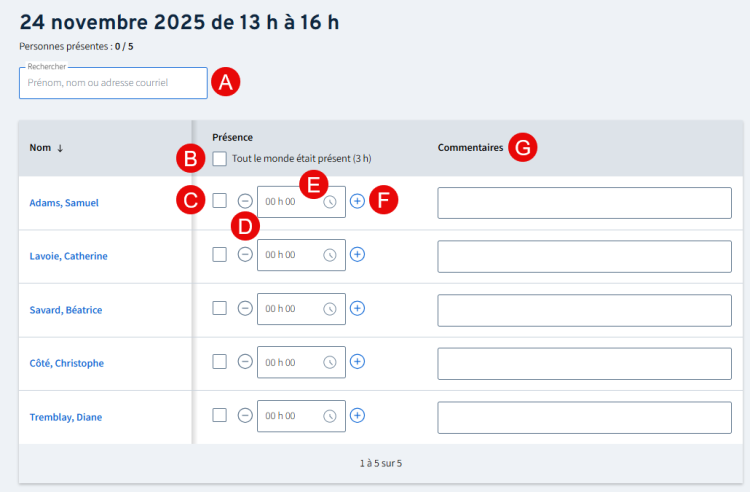Check "Tout le monde était présent"

click(x=219, y=158)
